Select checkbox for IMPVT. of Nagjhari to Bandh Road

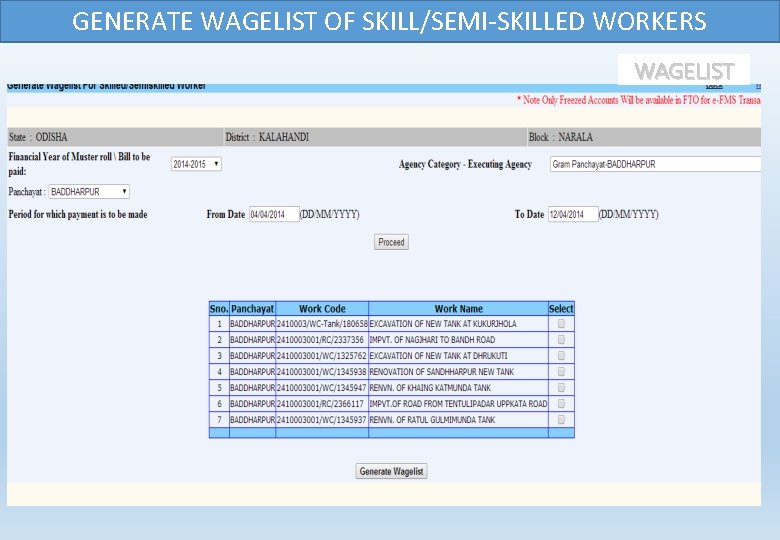(x=561, y=340)
